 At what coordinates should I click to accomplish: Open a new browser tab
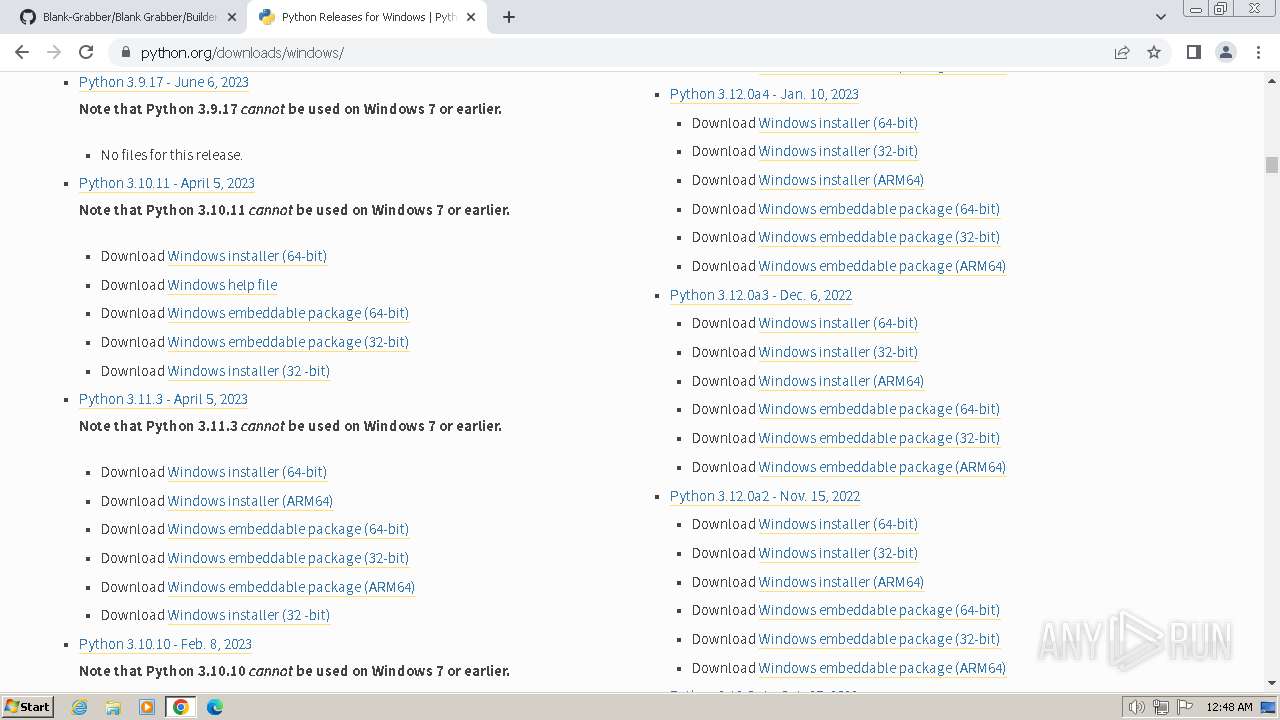[x=508, y=17]
